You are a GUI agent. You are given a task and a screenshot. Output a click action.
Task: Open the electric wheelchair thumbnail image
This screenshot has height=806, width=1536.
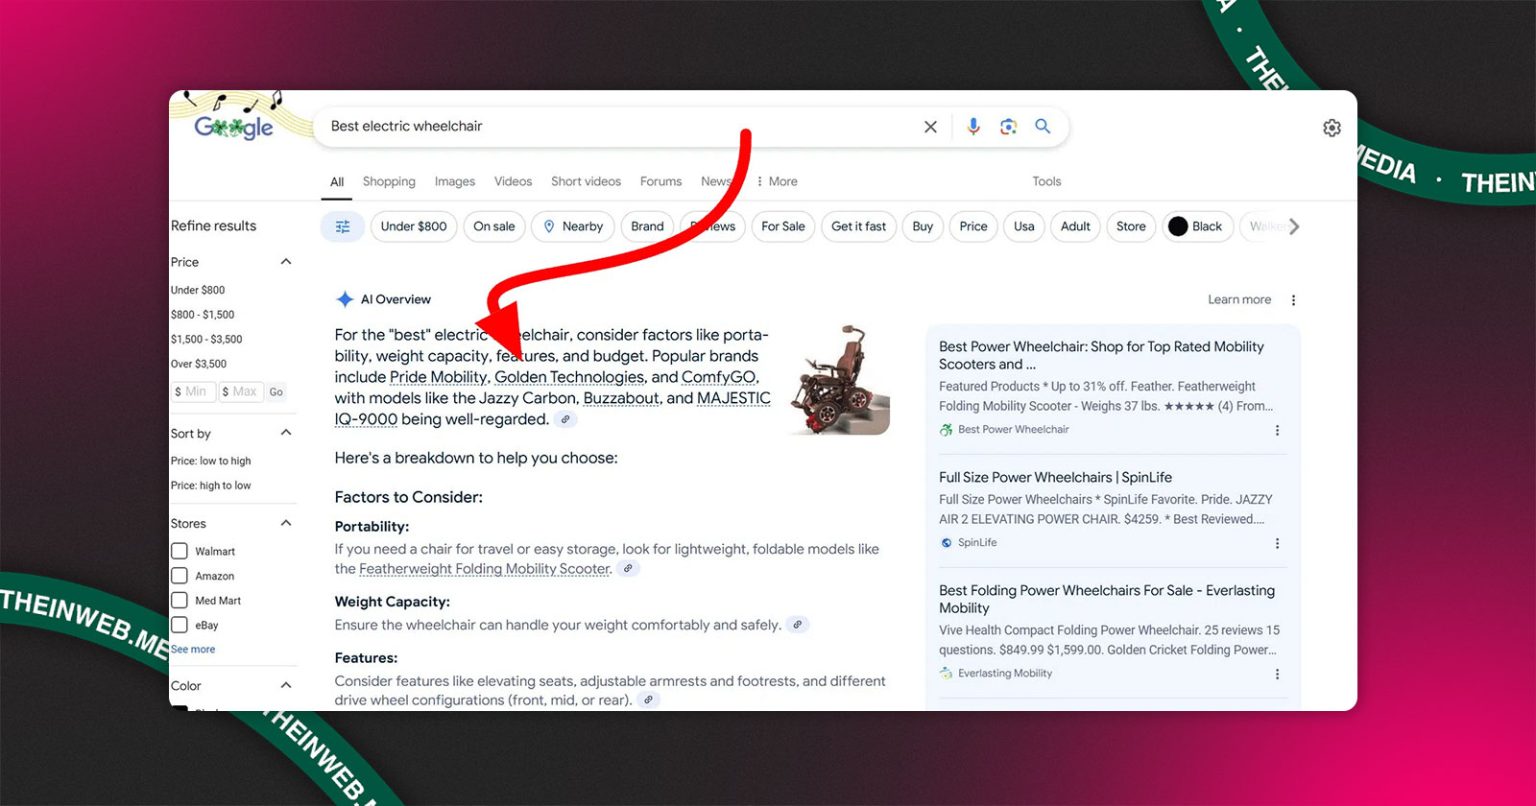839,380
